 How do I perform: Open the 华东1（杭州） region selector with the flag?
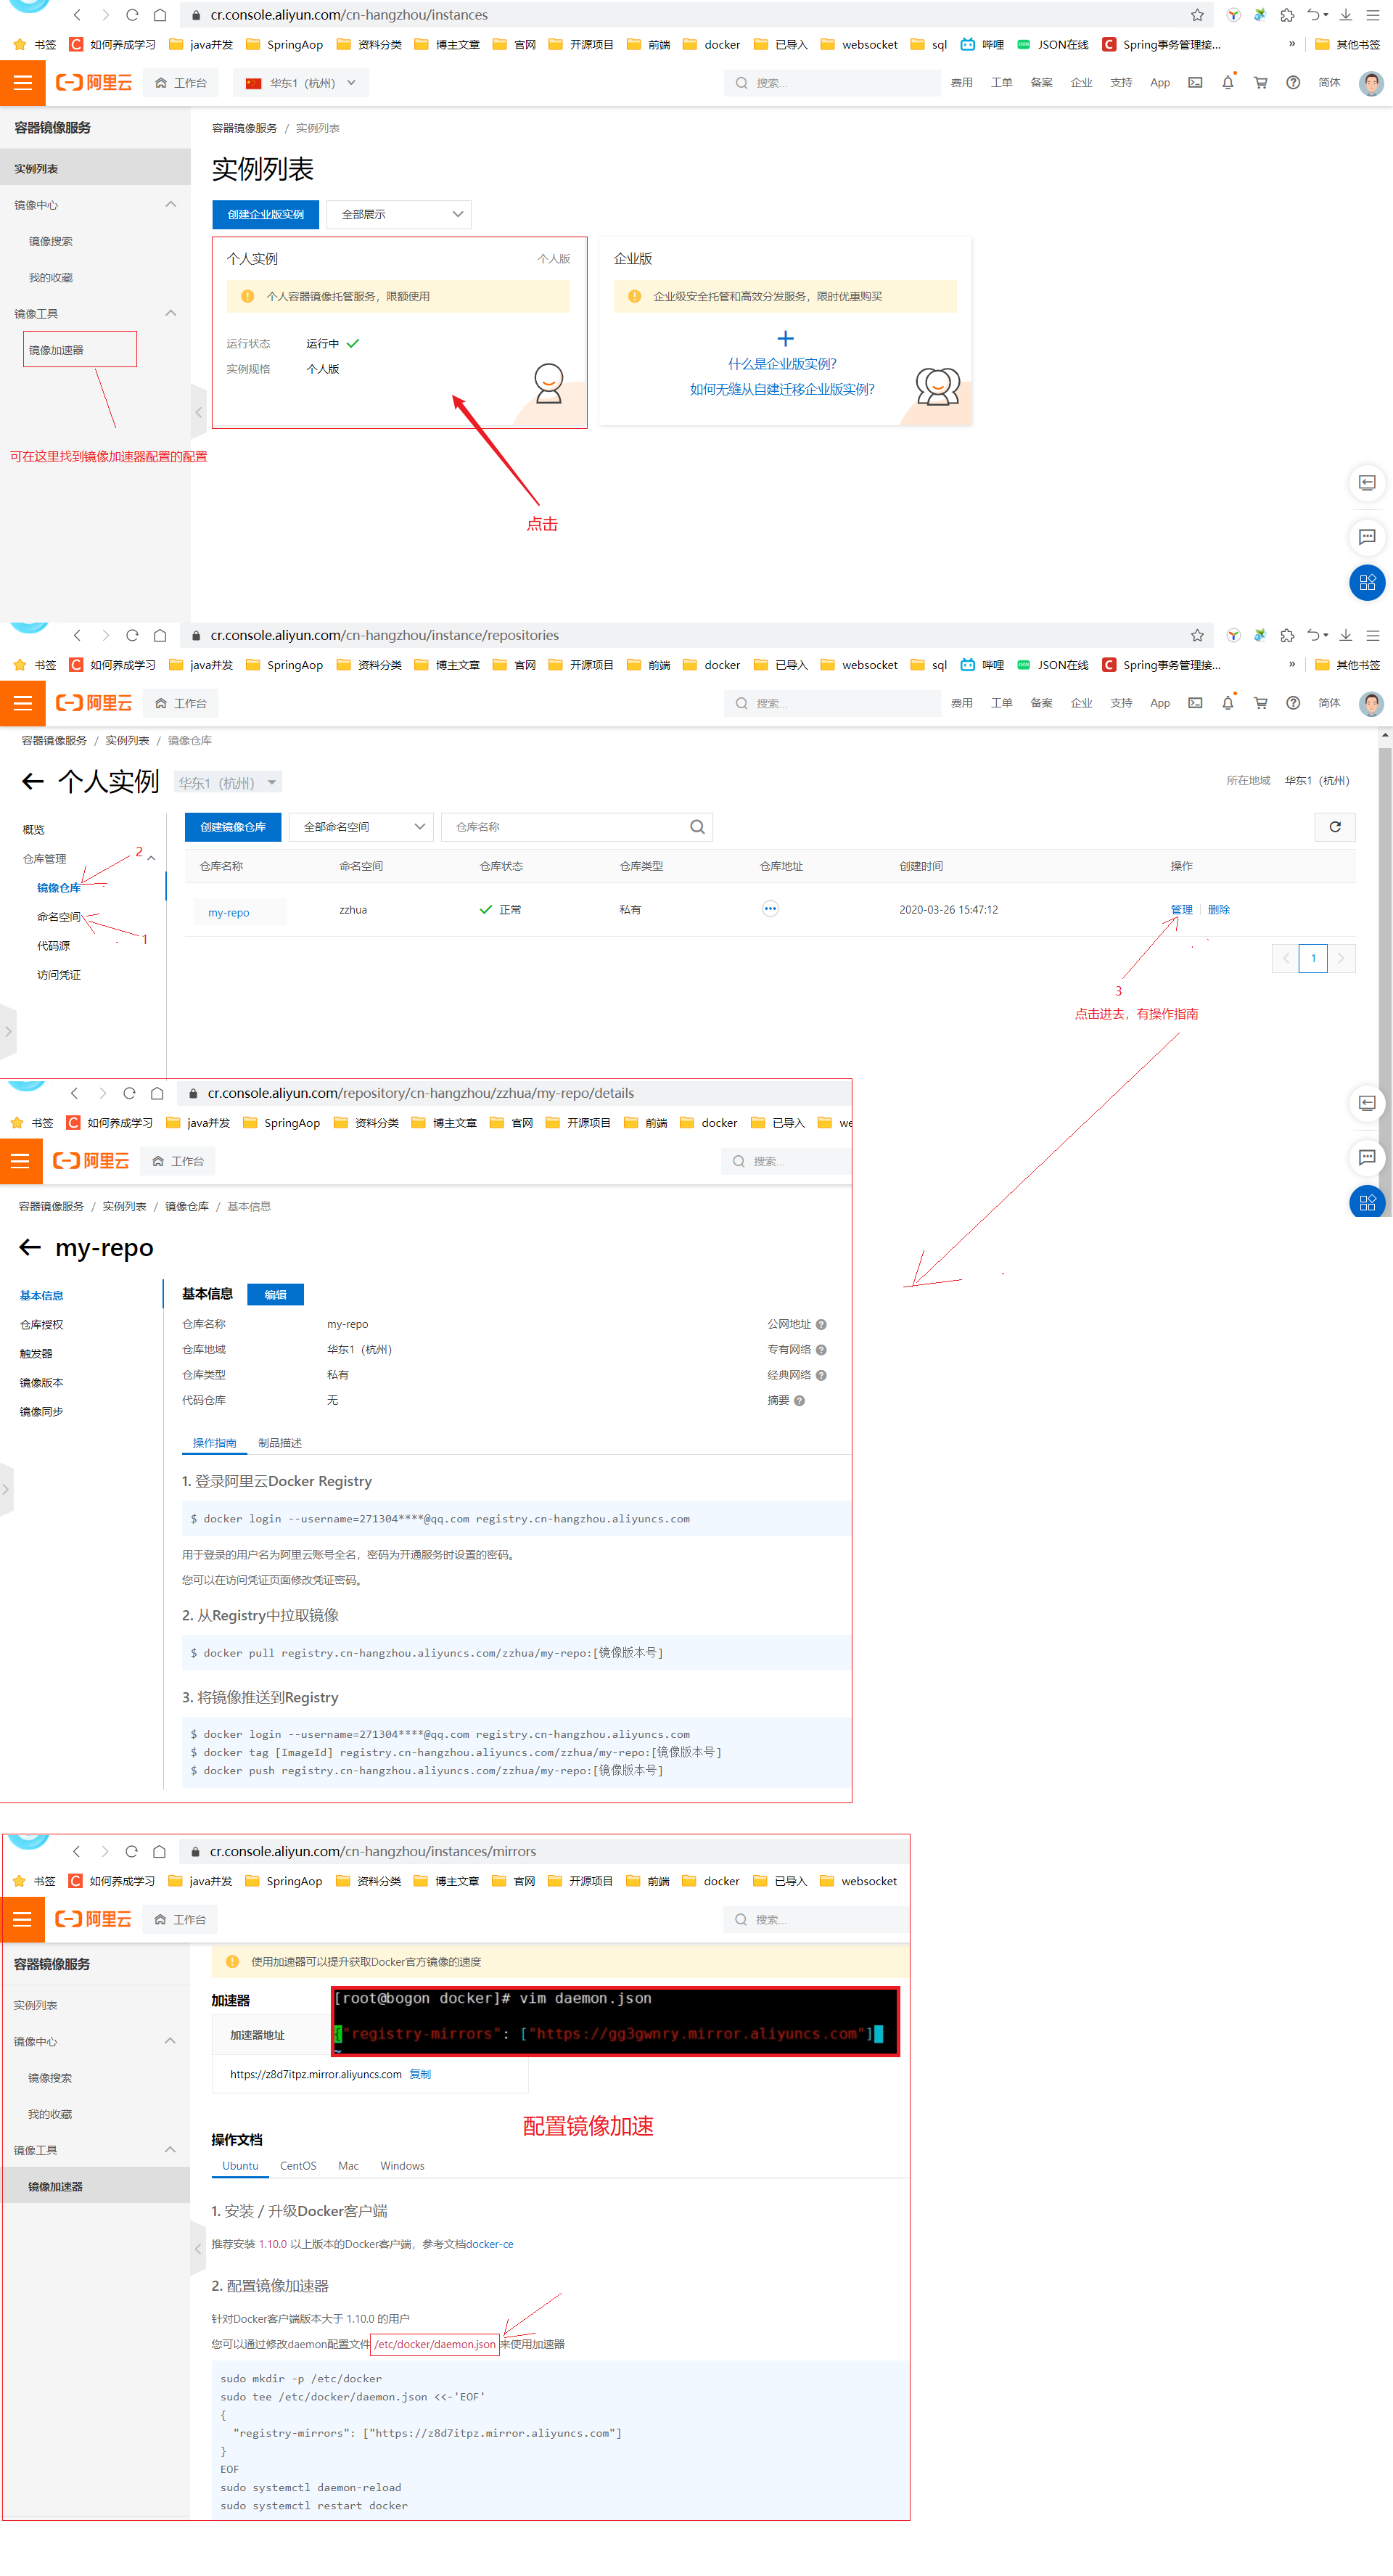pos(301,83)
